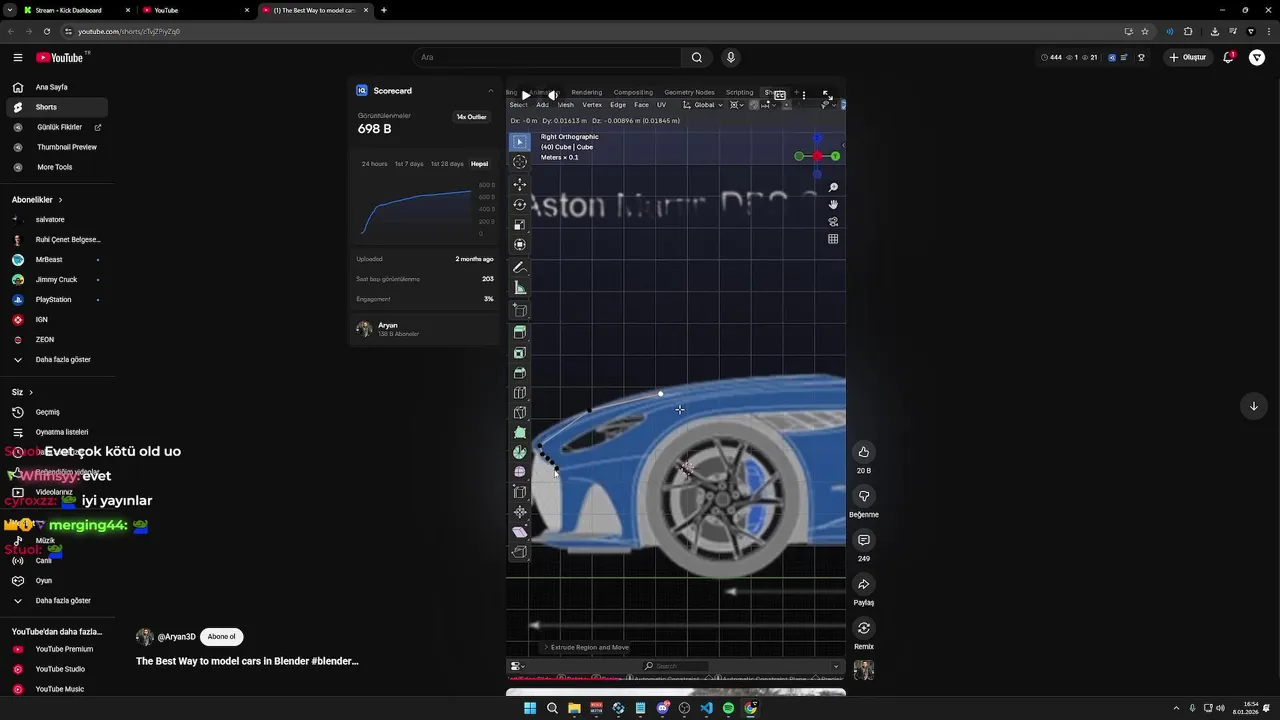Open Jimmy Cruck subscription channel
Screen dimensions: 1280x720
pyautogui.click(x=57, y=279)
